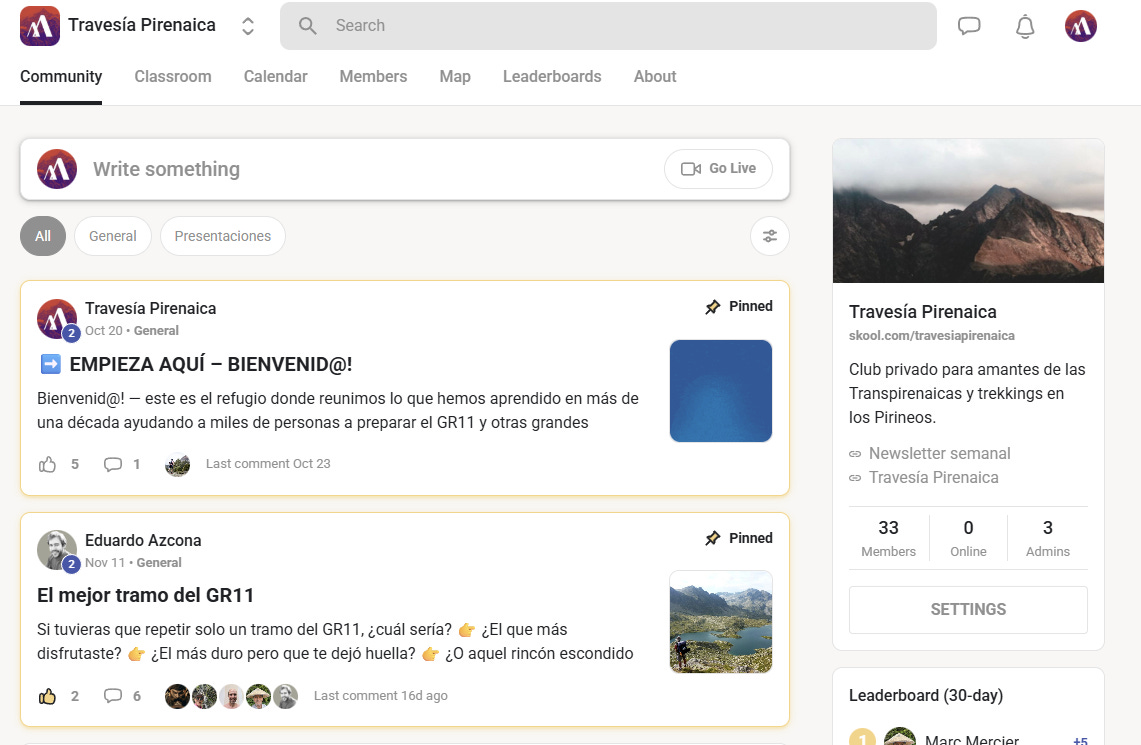
Task: Focus the Search input field
Action: pyautogui.click(x=608, y=26)
